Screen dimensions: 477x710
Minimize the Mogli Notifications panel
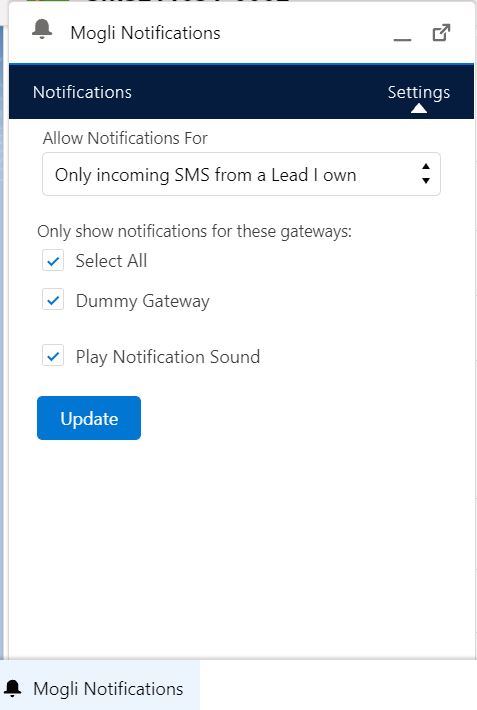[402, 39]
